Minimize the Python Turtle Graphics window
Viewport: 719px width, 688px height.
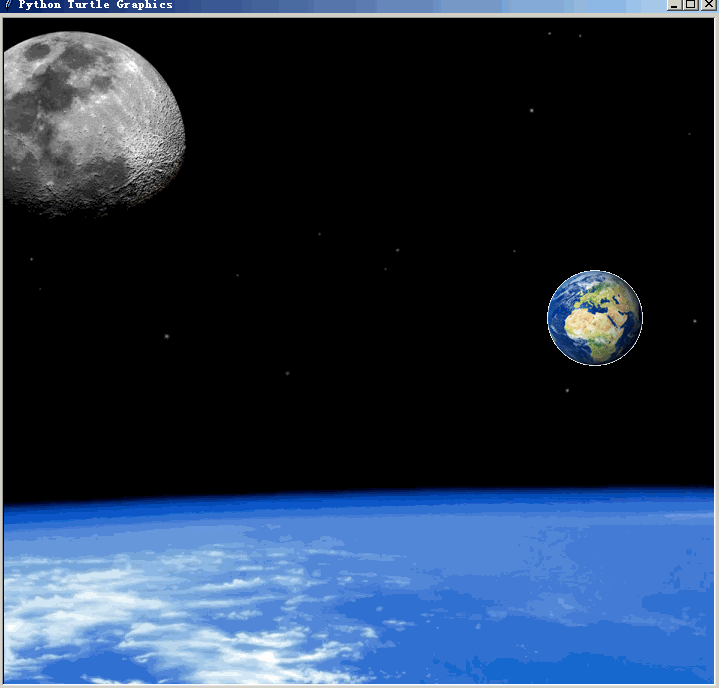pyautogui.click(x=674, y=5)
